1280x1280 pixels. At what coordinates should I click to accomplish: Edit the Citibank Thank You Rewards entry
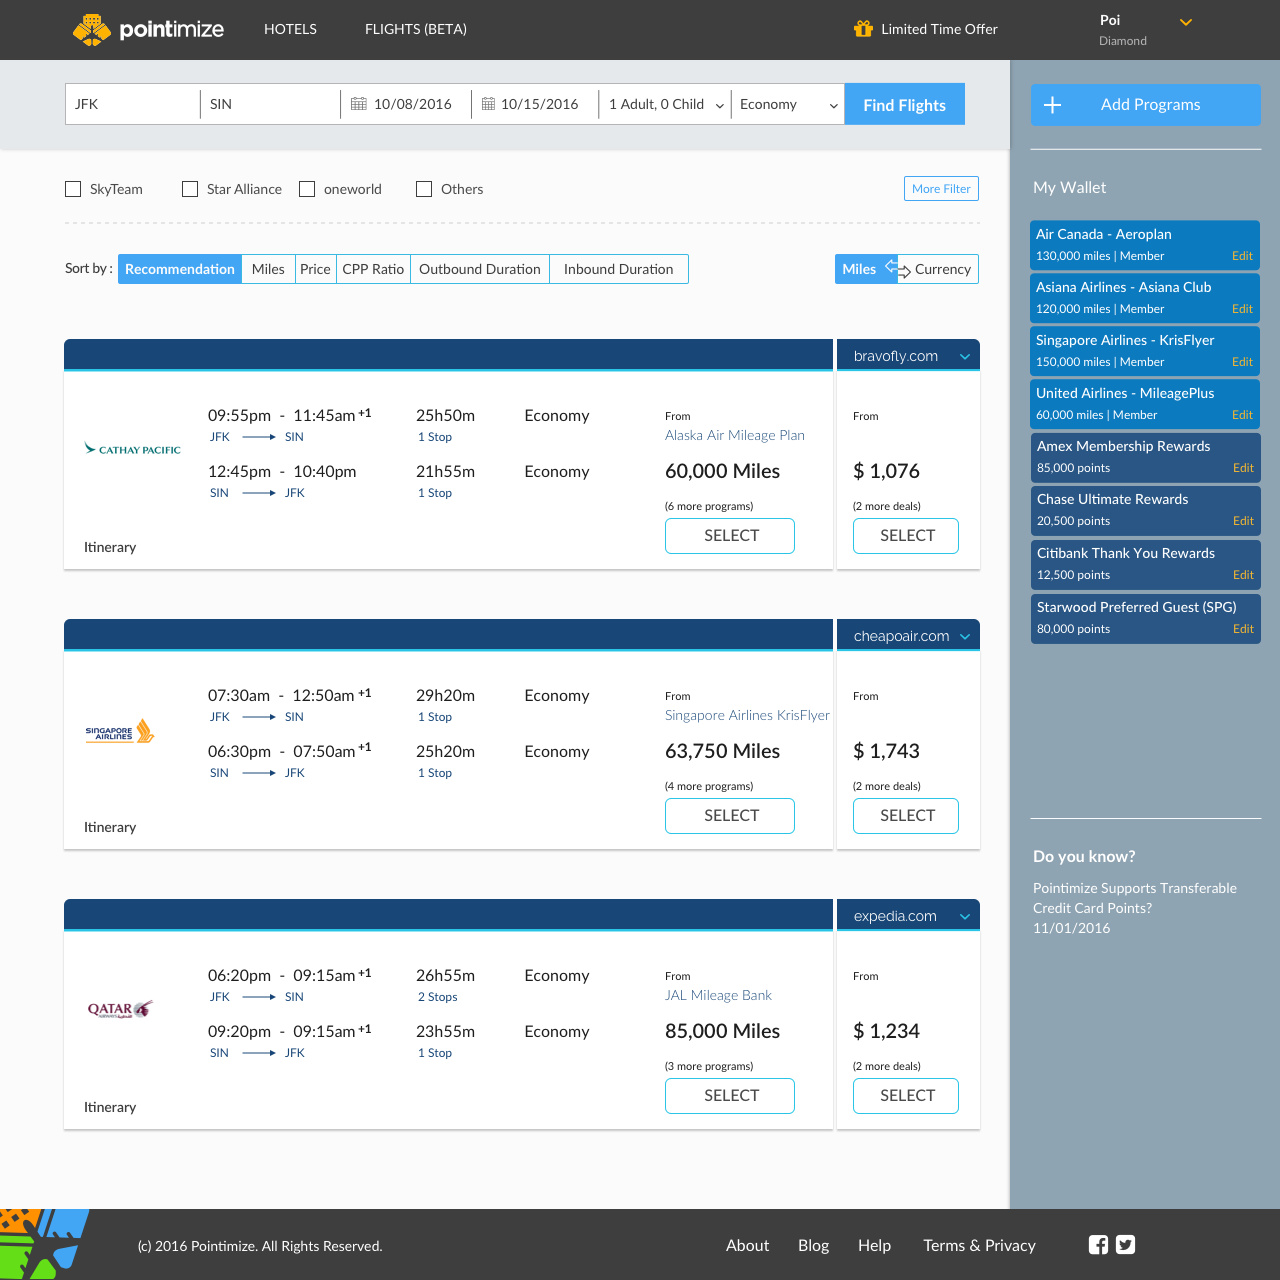[x=1243, y=575]
